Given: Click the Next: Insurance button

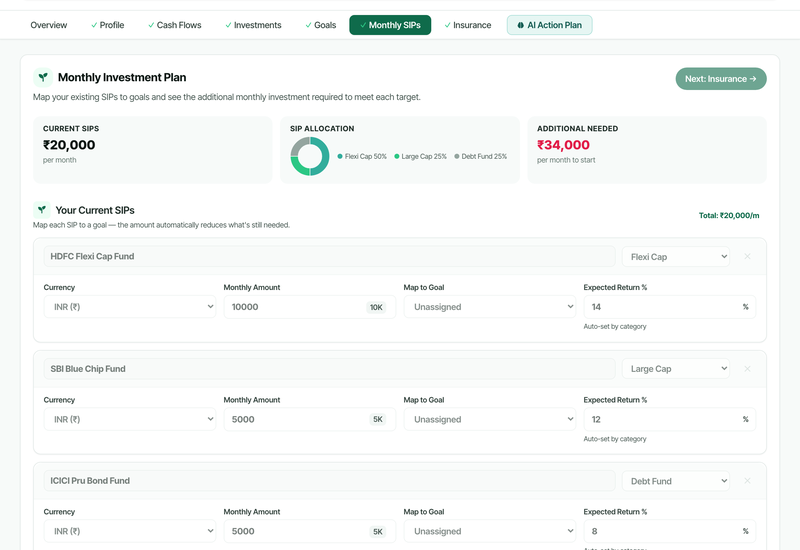Looking at the screenshot, I should [721, 79].
